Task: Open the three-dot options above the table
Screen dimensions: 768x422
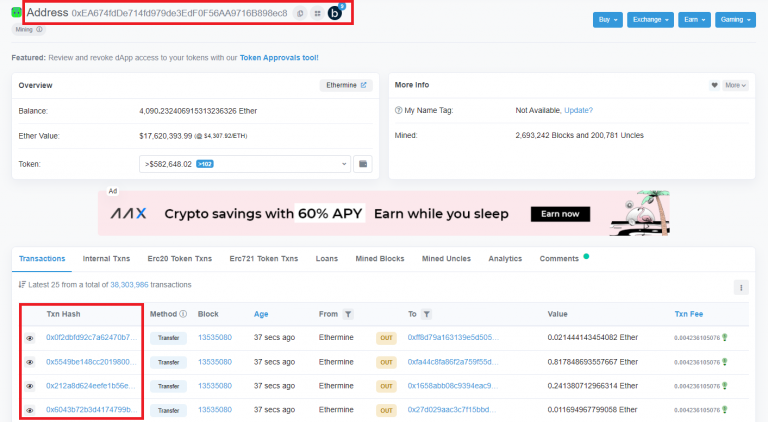Action: pyautogui.click(x=741, y=287)
